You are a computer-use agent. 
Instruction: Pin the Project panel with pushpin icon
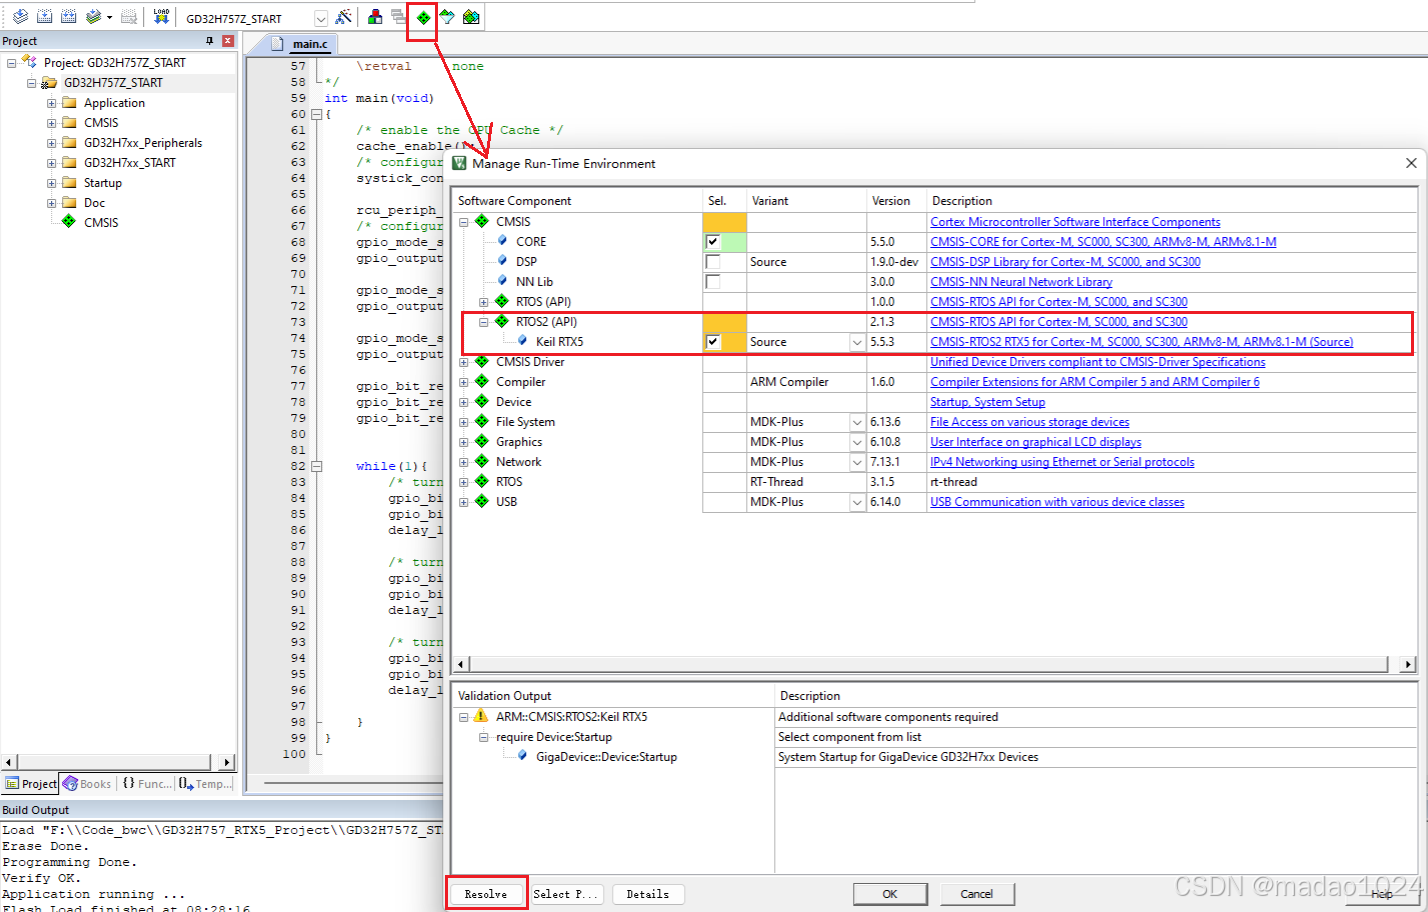pos(210,41)
